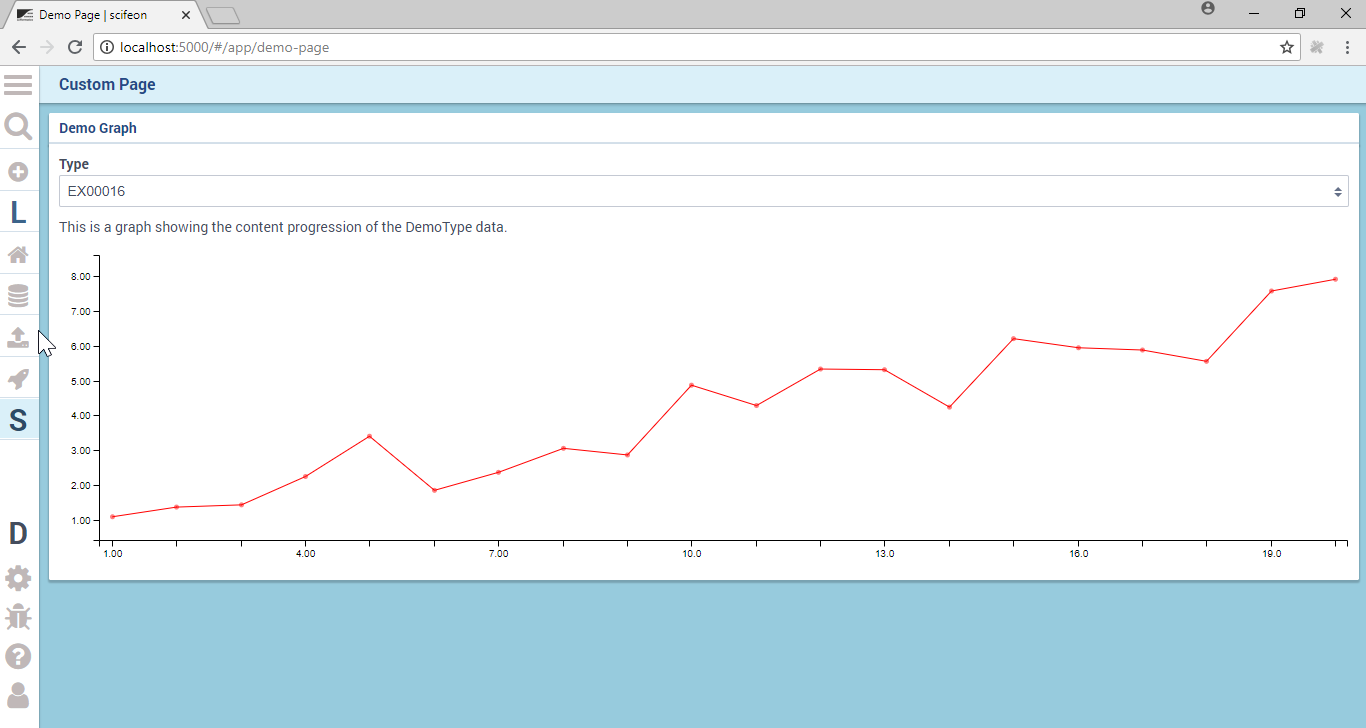Click the rocket icon in sidebar
Viewport: 1366px width, 728px height.
point(18,379)
